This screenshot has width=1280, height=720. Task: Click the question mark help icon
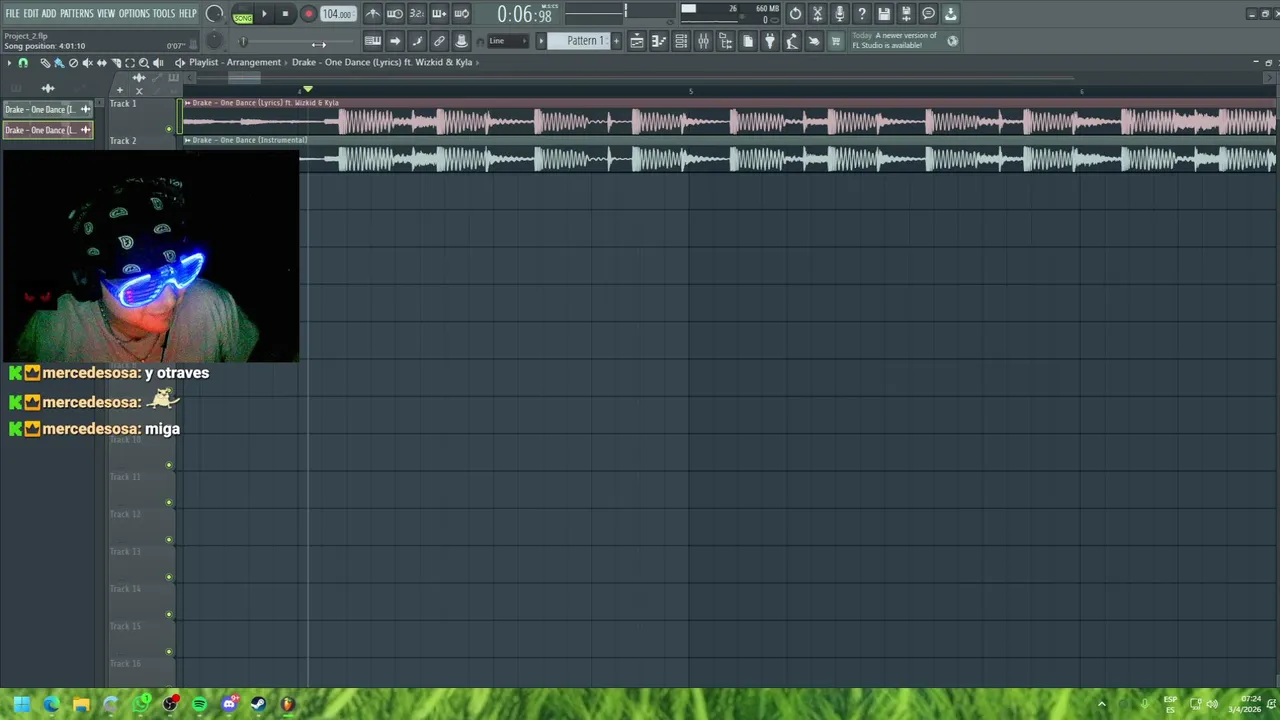pos(862,14)
